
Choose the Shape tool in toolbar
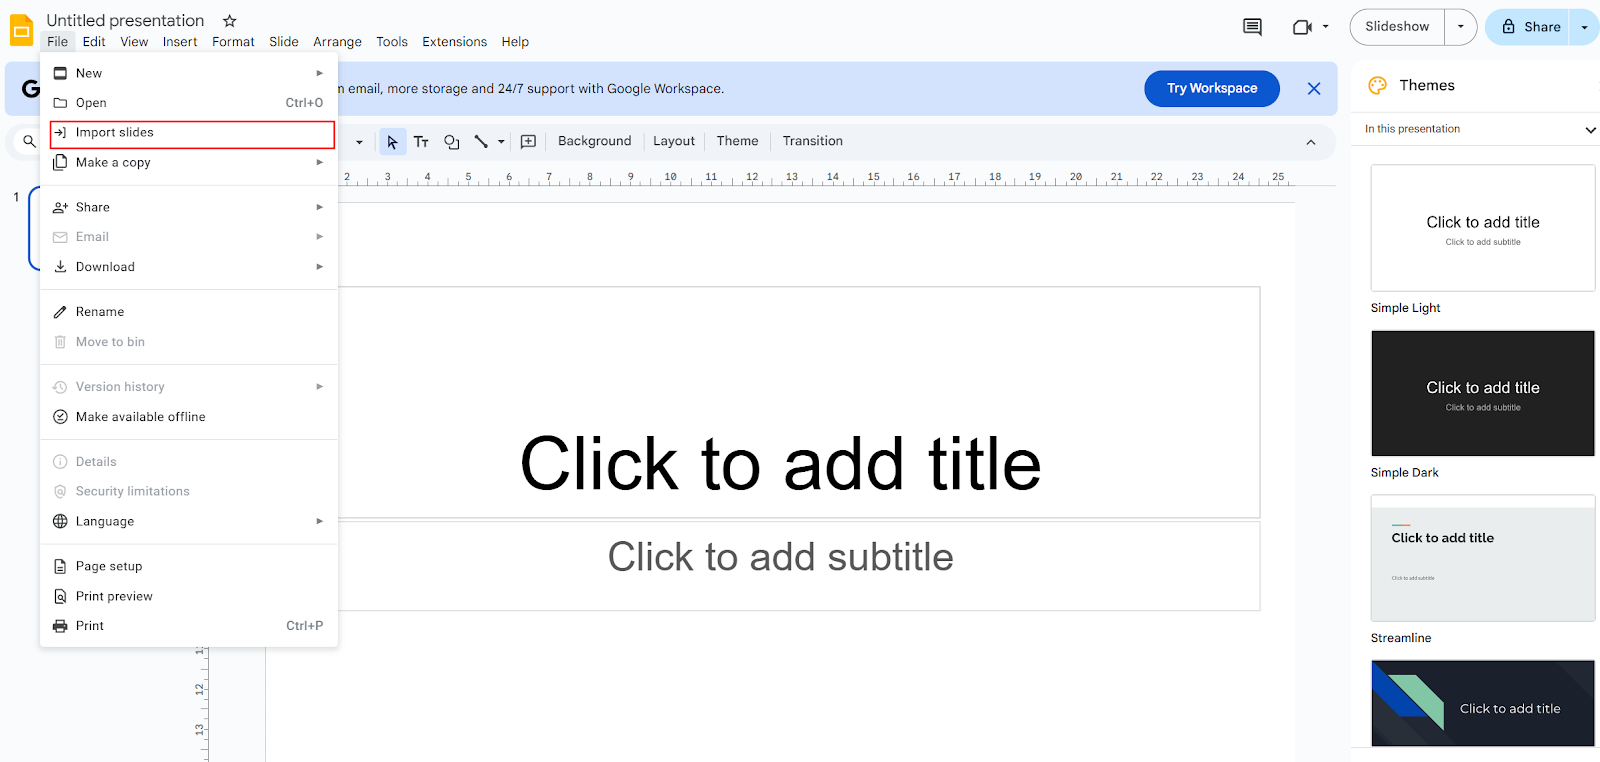pos(452,142)
